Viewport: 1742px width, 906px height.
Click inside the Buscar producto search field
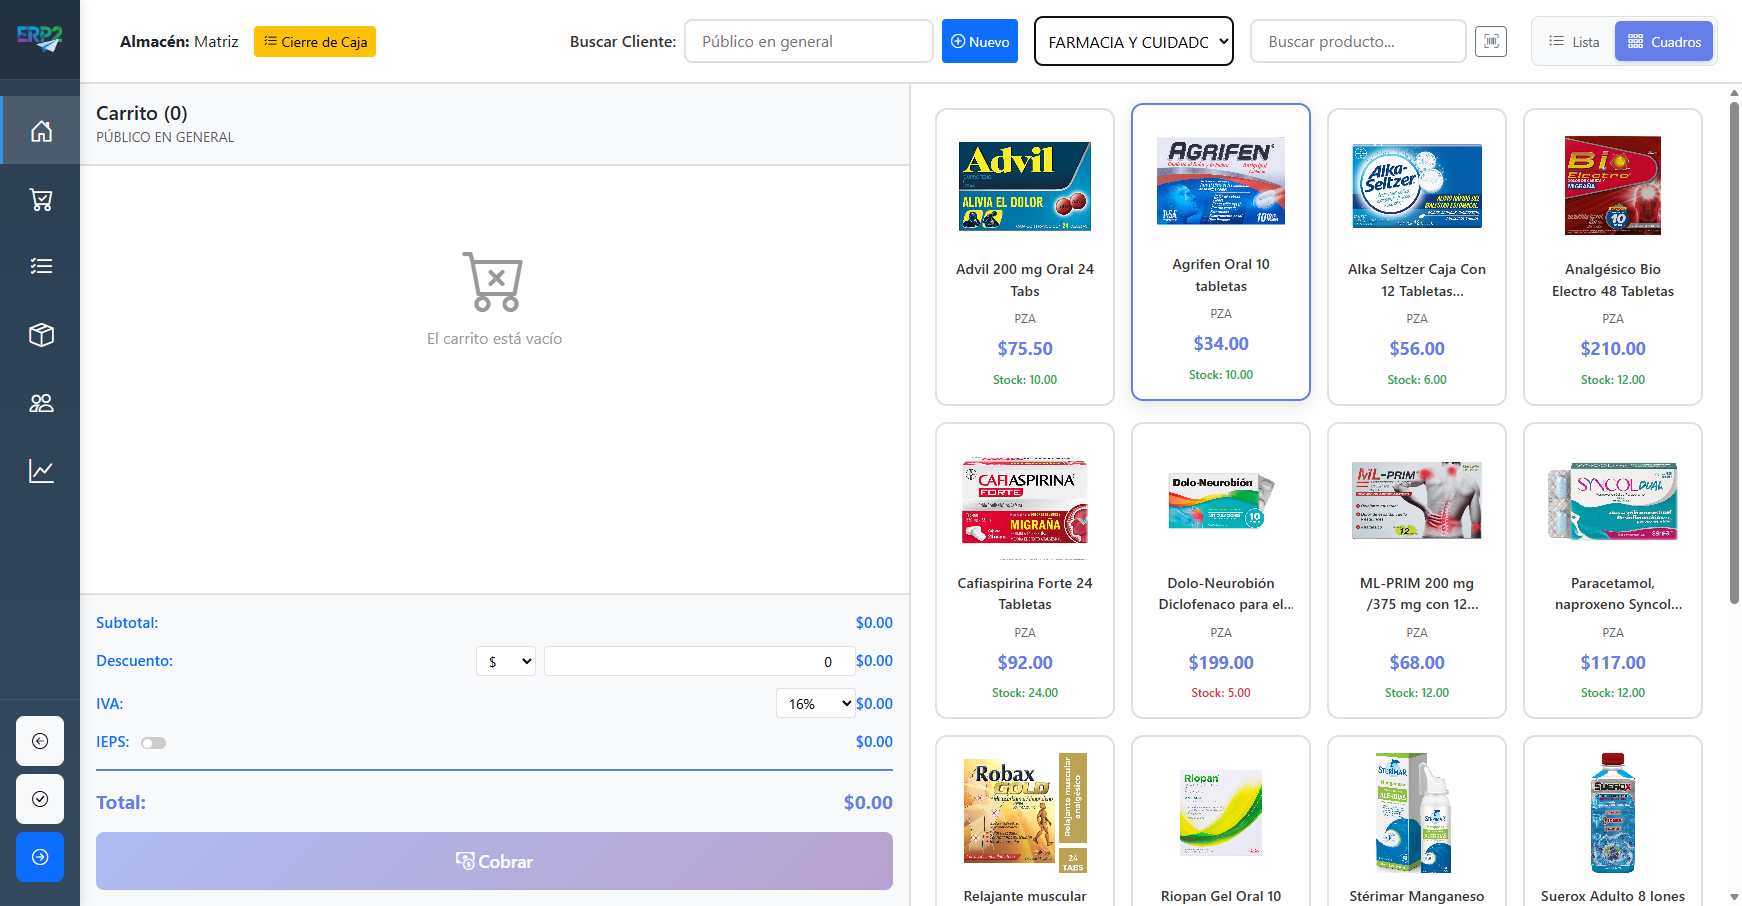pos(1357,41)
